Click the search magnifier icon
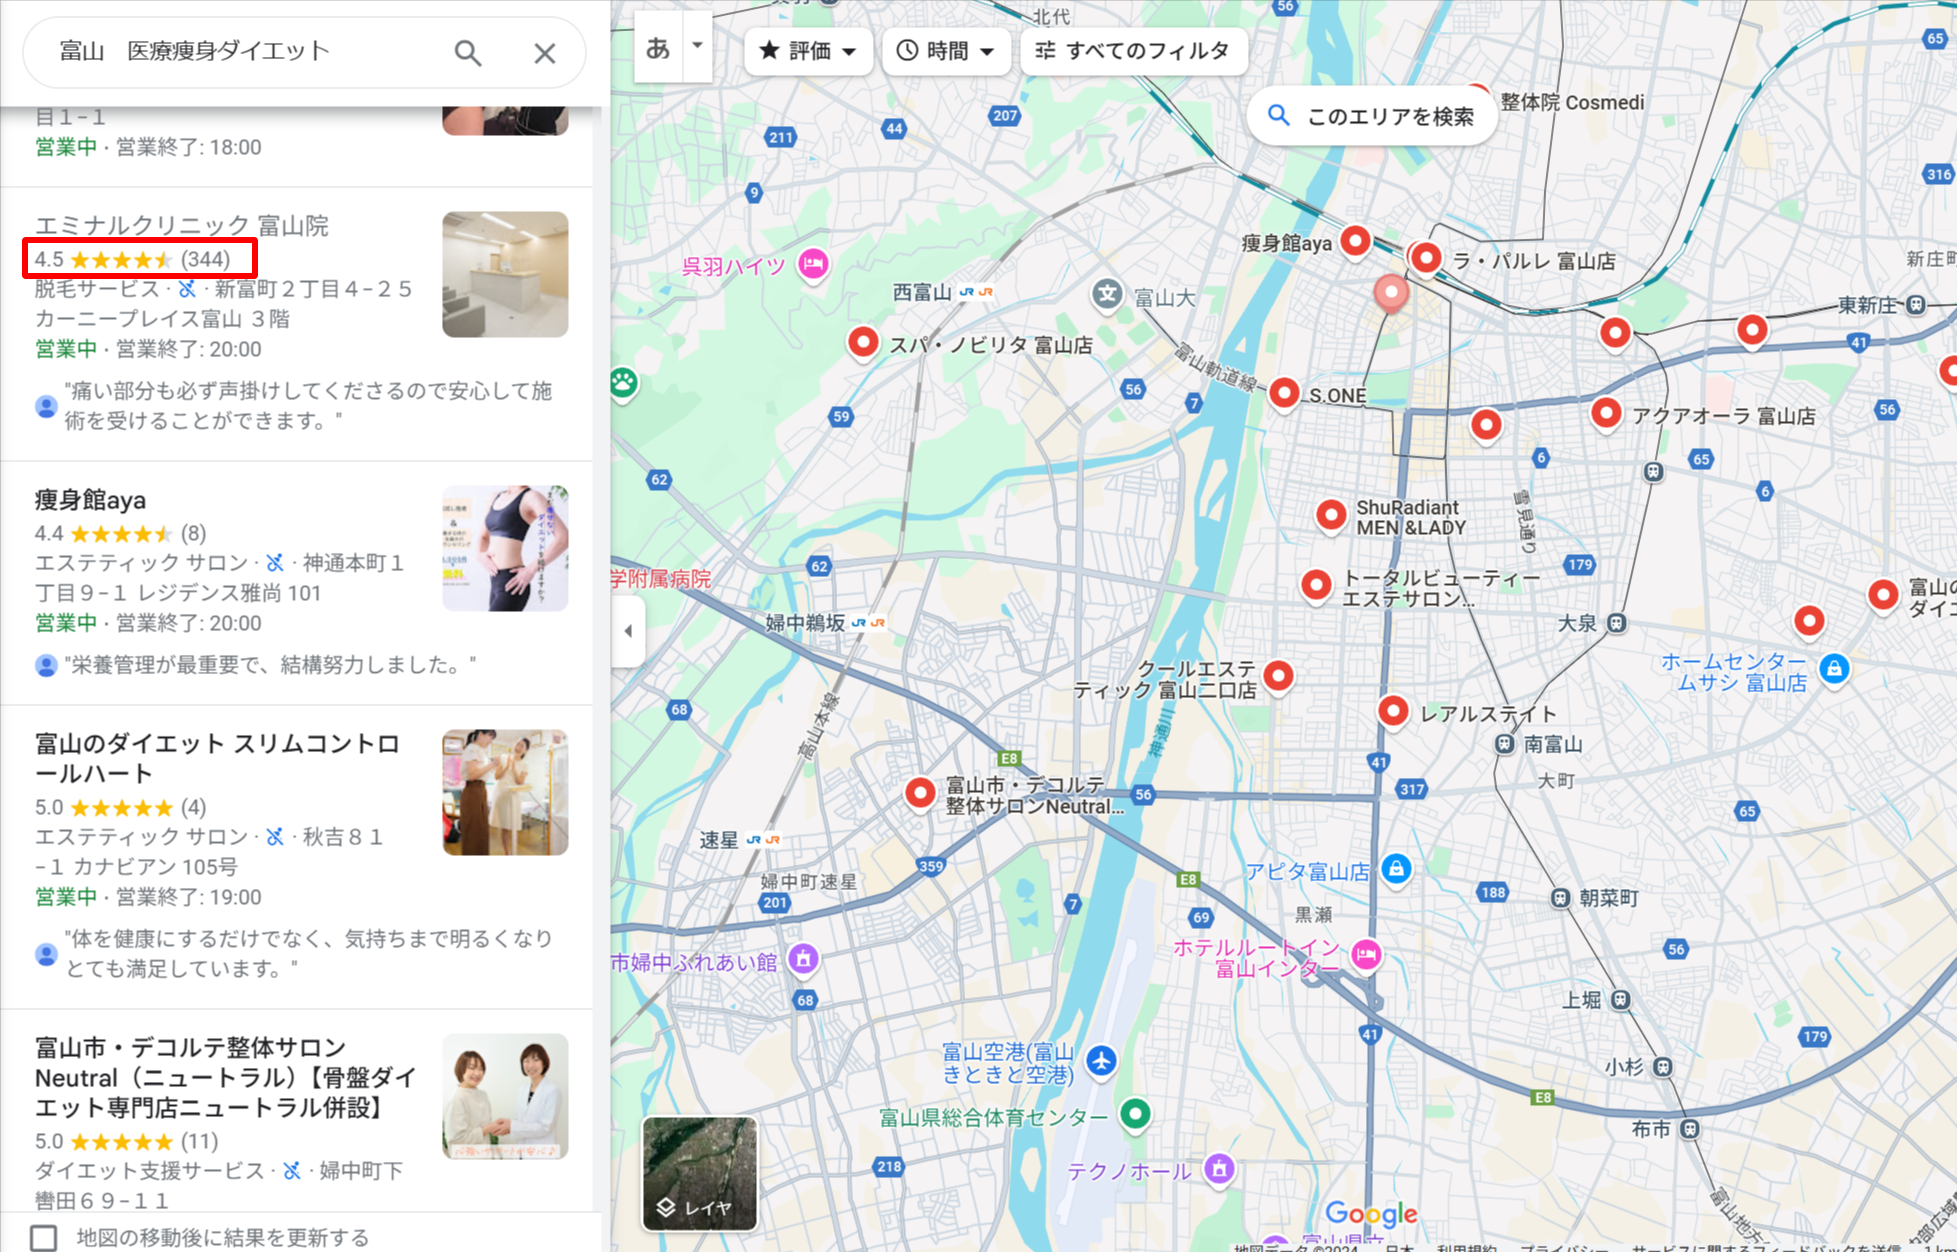 tap(467, 53)
